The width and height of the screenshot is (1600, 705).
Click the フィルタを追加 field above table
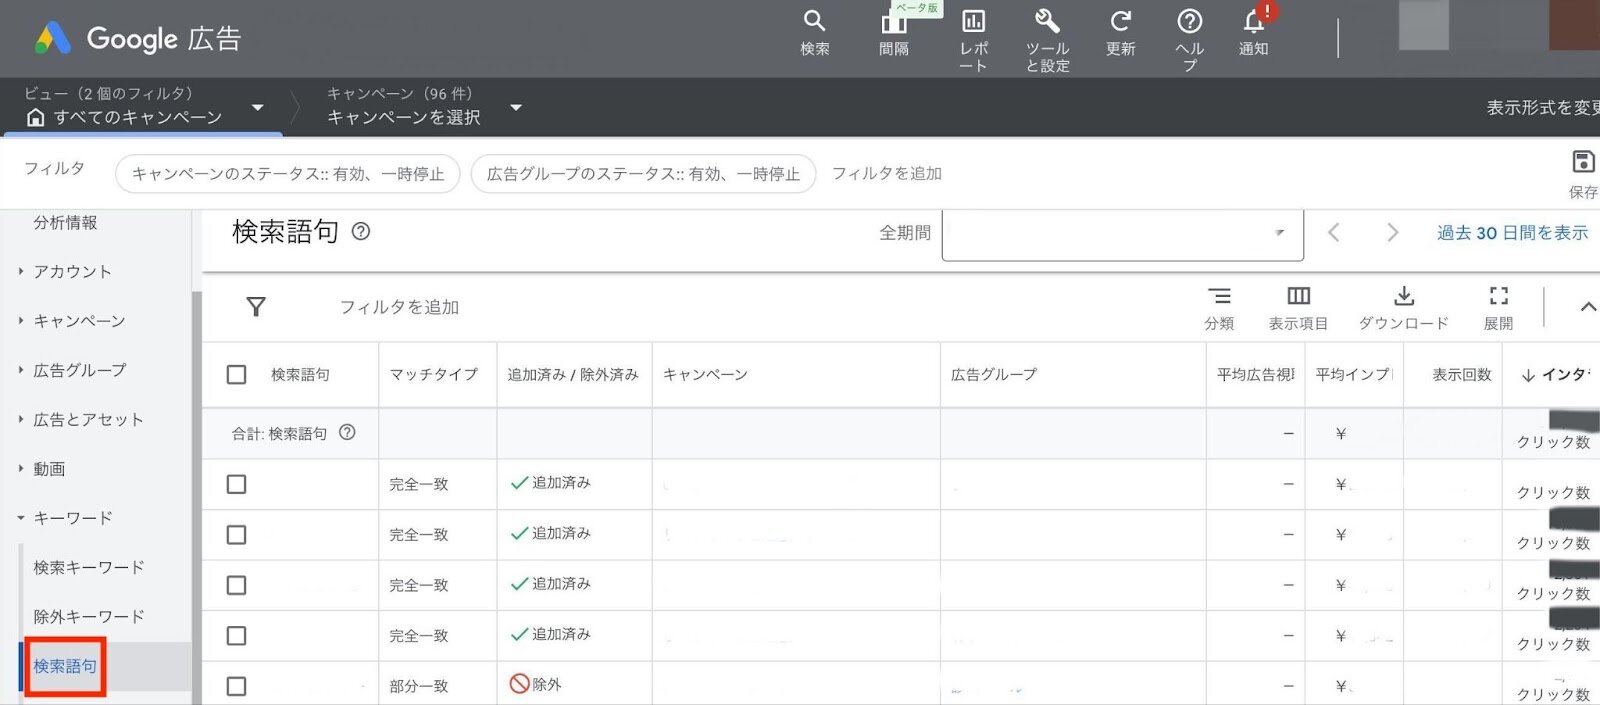click(x=399, y=307)
